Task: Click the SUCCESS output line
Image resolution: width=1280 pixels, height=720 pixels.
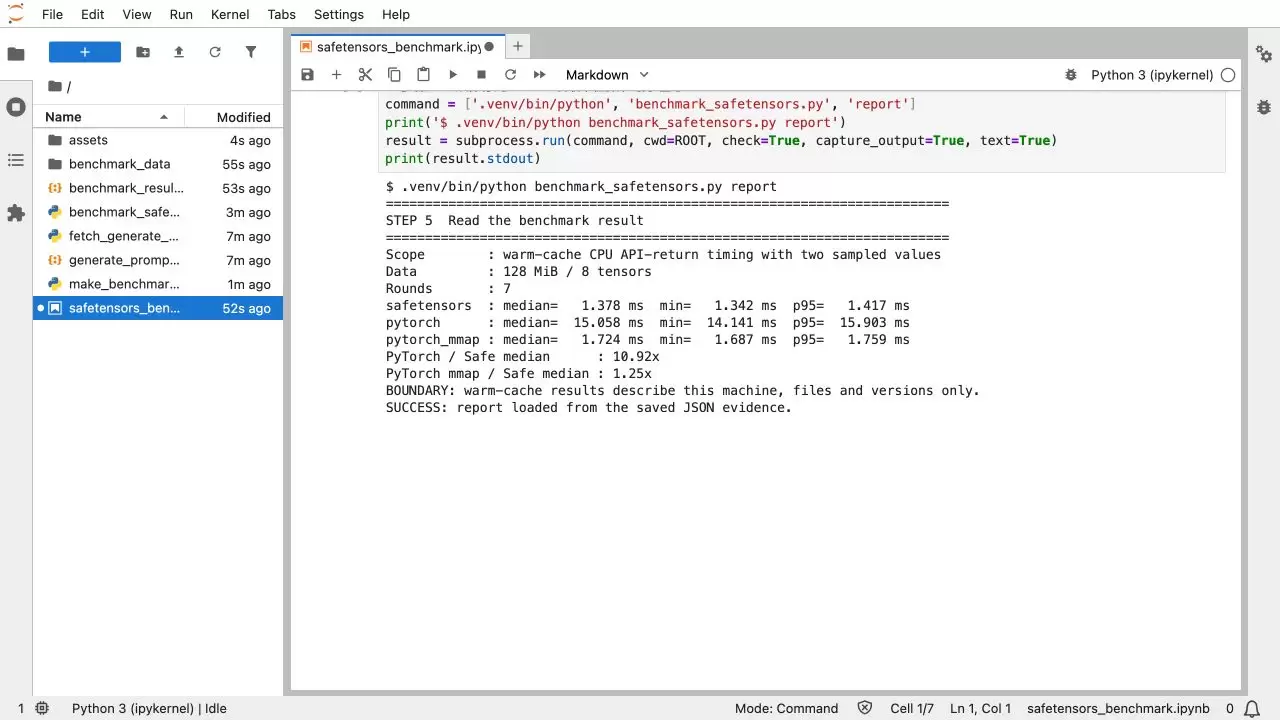Action: (x=588, y=407)
